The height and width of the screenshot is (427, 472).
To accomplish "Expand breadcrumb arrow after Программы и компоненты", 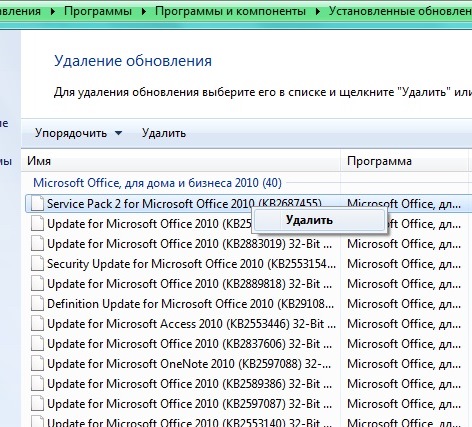I will coord(318,12).
